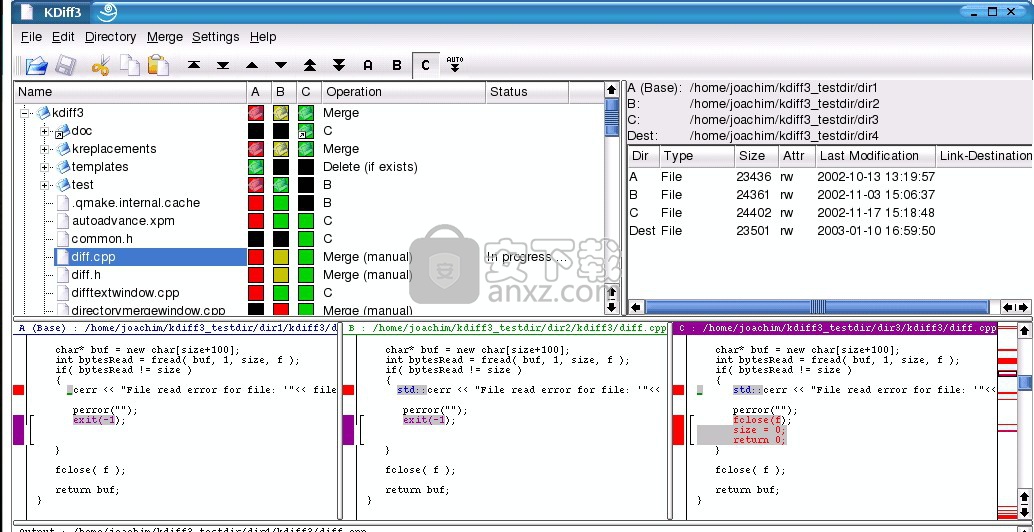
Task: Click the Paste clipboard icon
Action: (x=158, y=65)
